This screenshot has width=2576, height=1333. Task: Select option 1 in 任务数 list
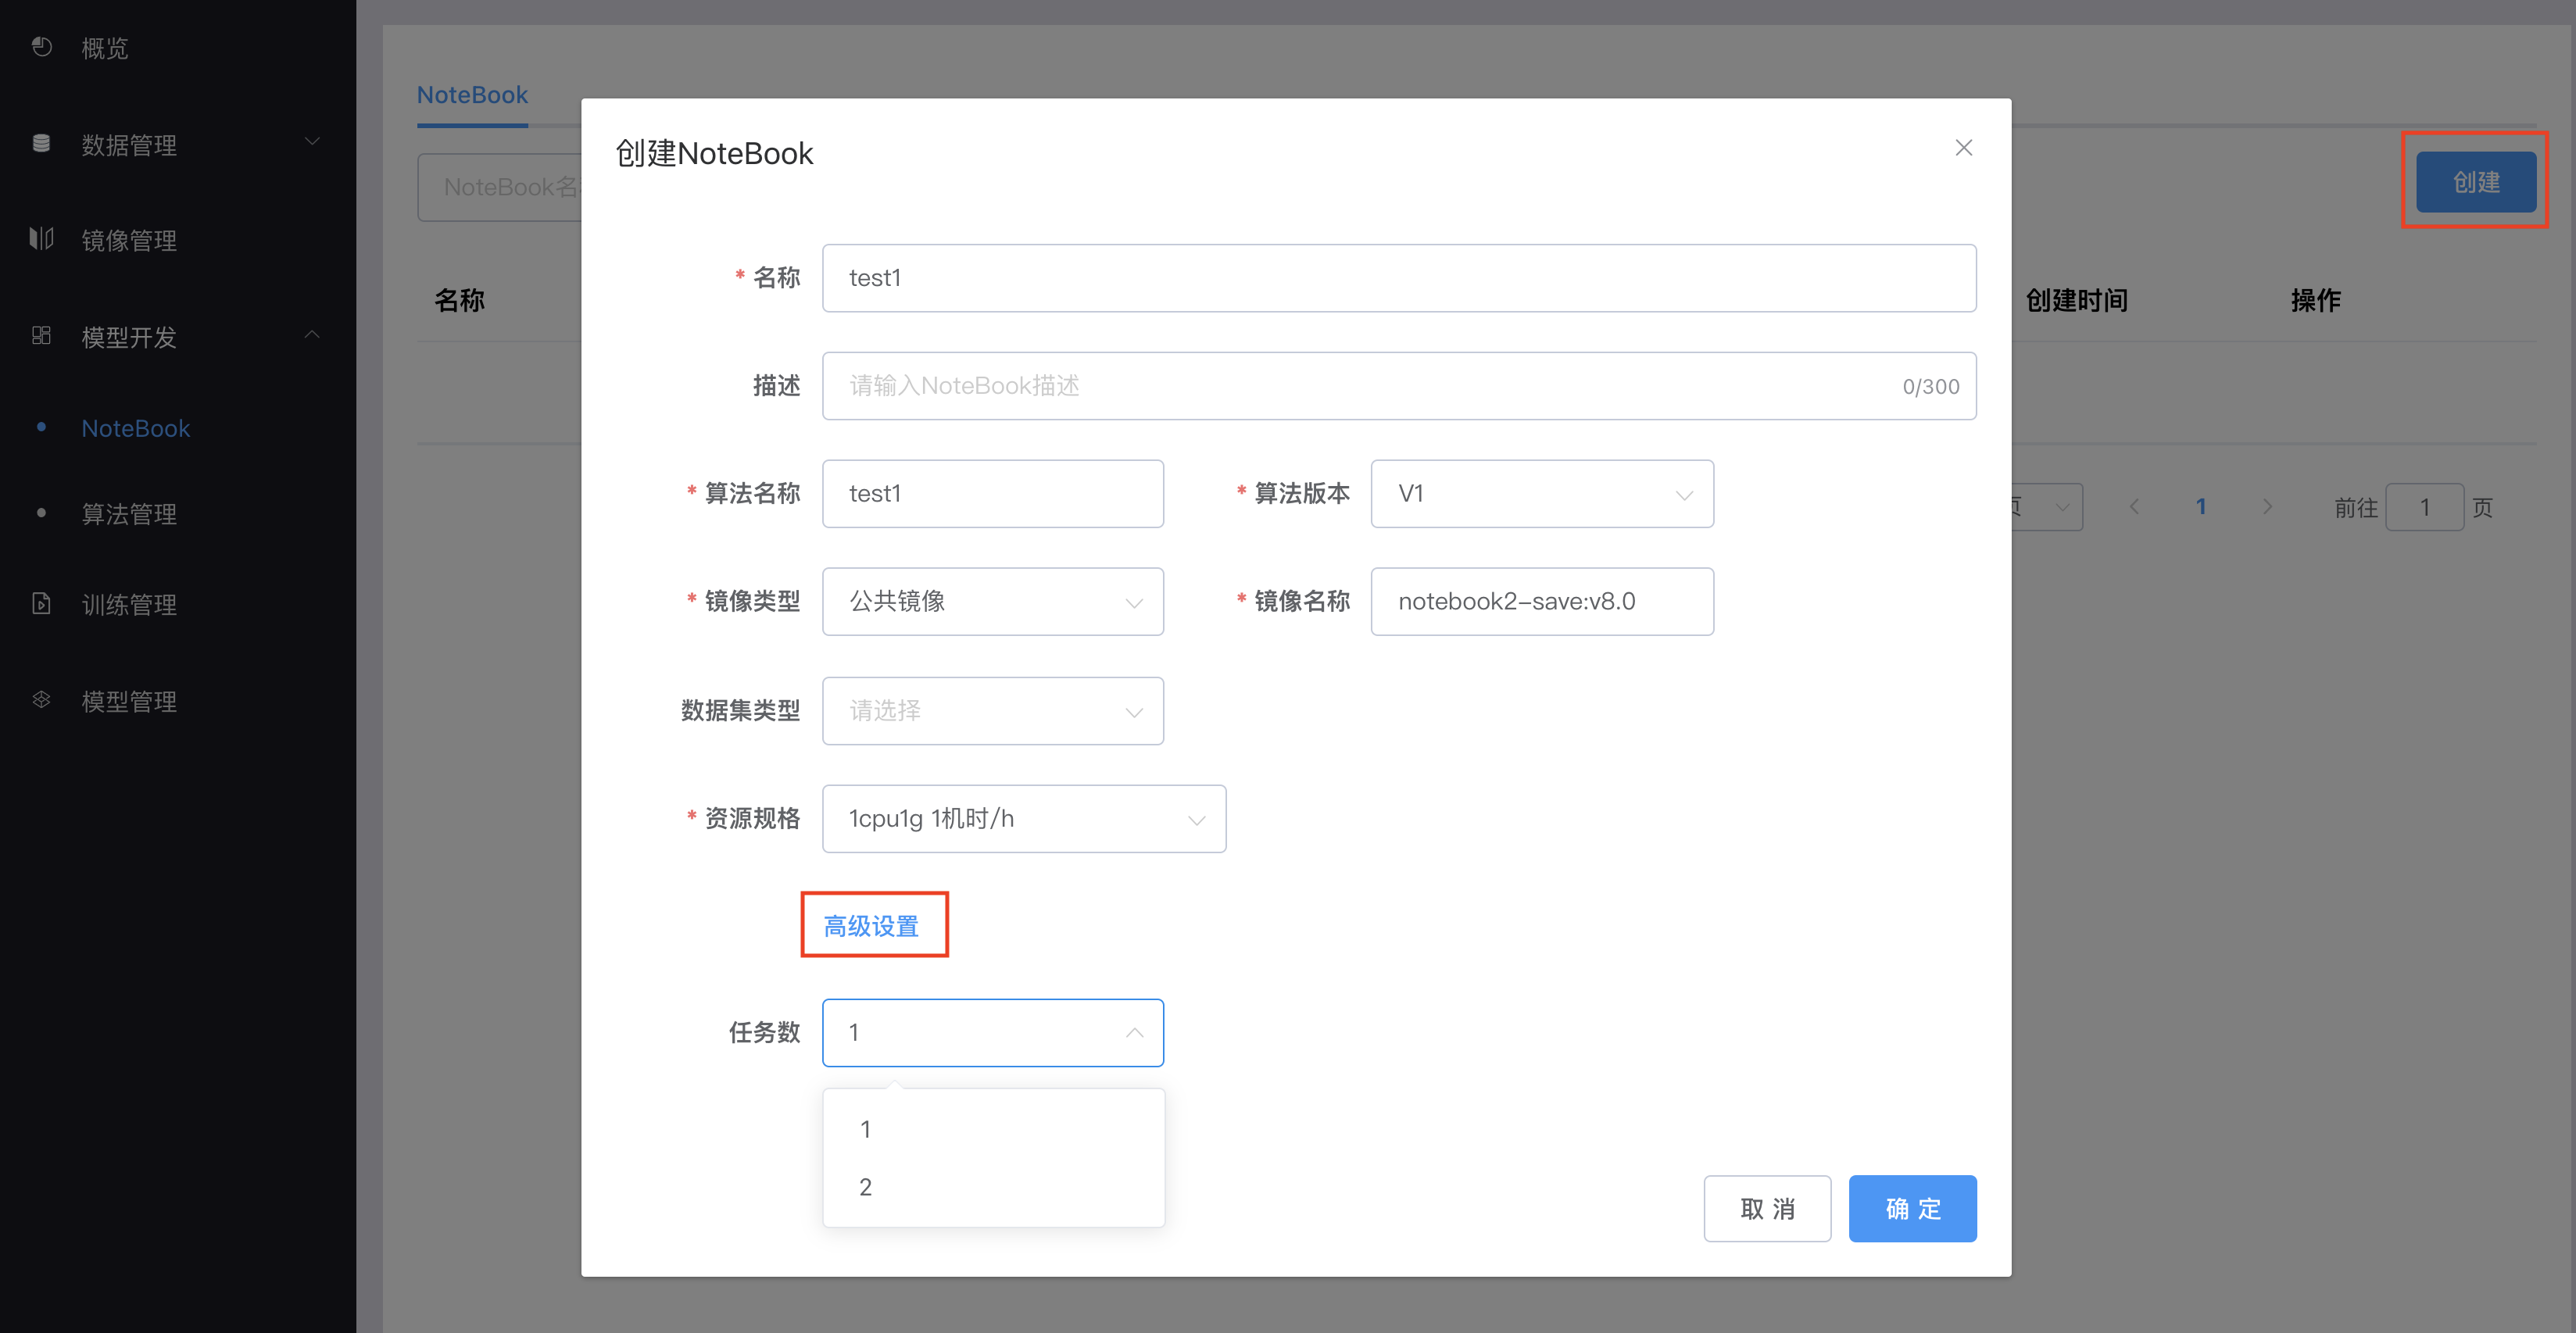click(x=993, y=1129)
